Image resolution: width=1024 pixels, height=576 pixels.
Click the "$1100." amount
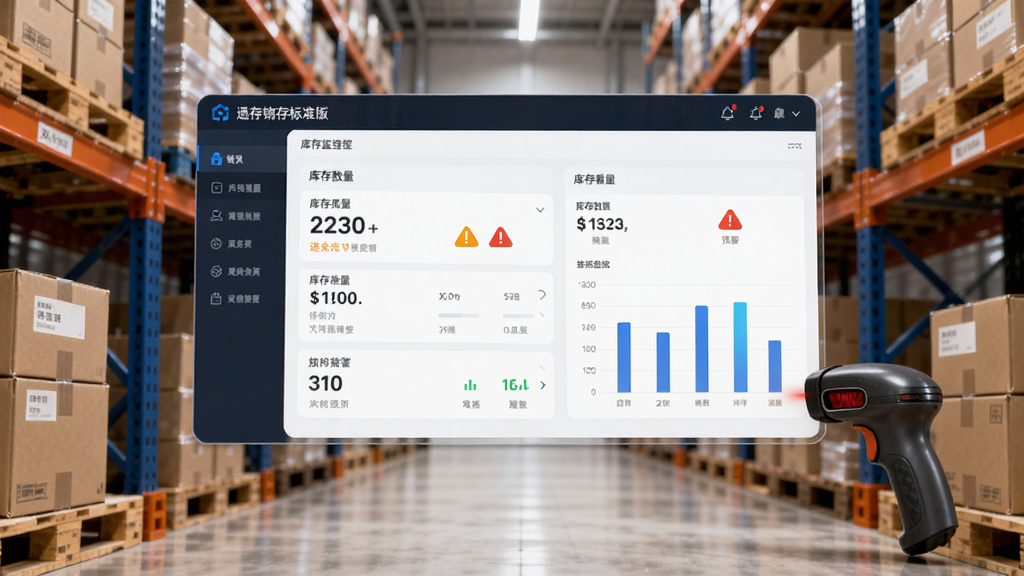coord(336,298)
